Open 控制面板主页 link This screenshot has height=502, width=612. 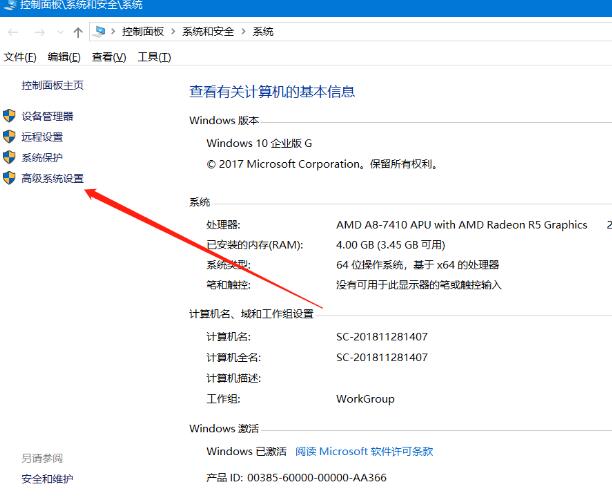[52, 86]
